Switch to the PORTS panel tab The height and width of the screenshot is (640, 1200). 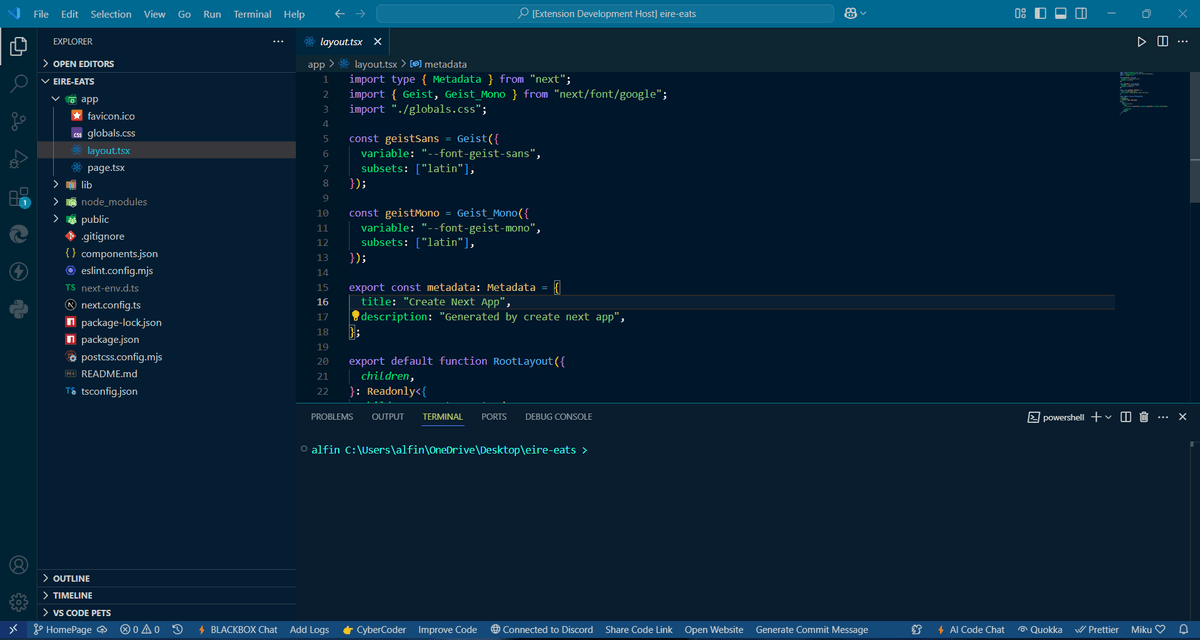coord(494,417)
